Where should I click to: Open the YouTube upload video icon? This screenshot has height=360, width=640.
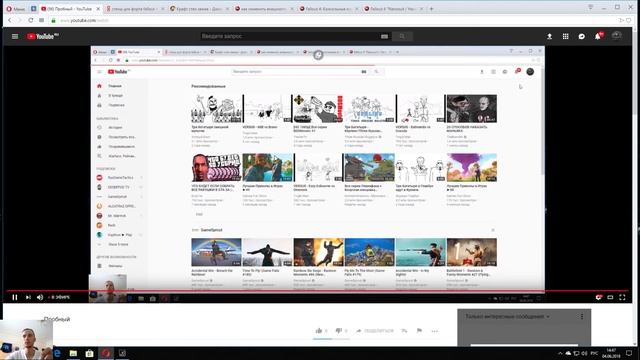[549, 36]
